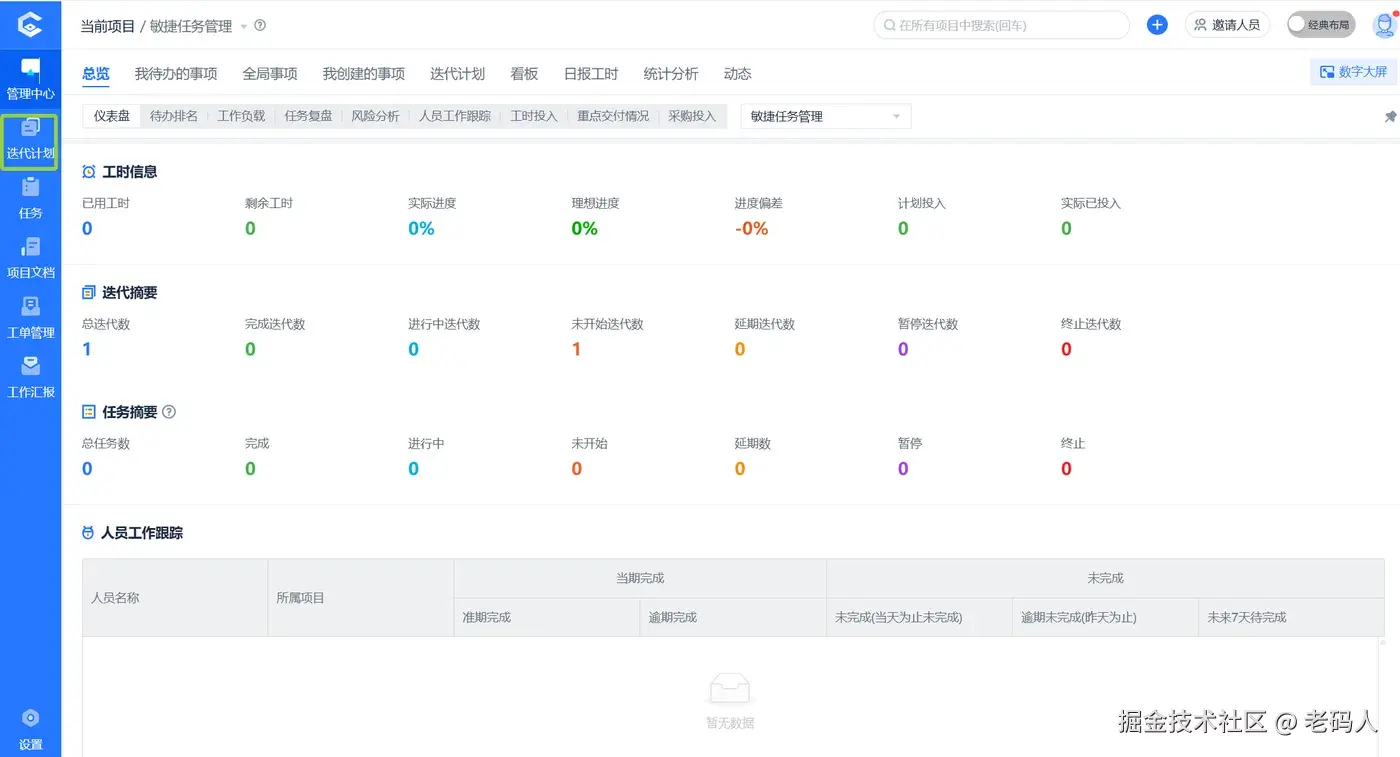Switch to the 总览 tab
Image resolution: width=1400 pixels, height=757 pixels.
coord(96,74)
